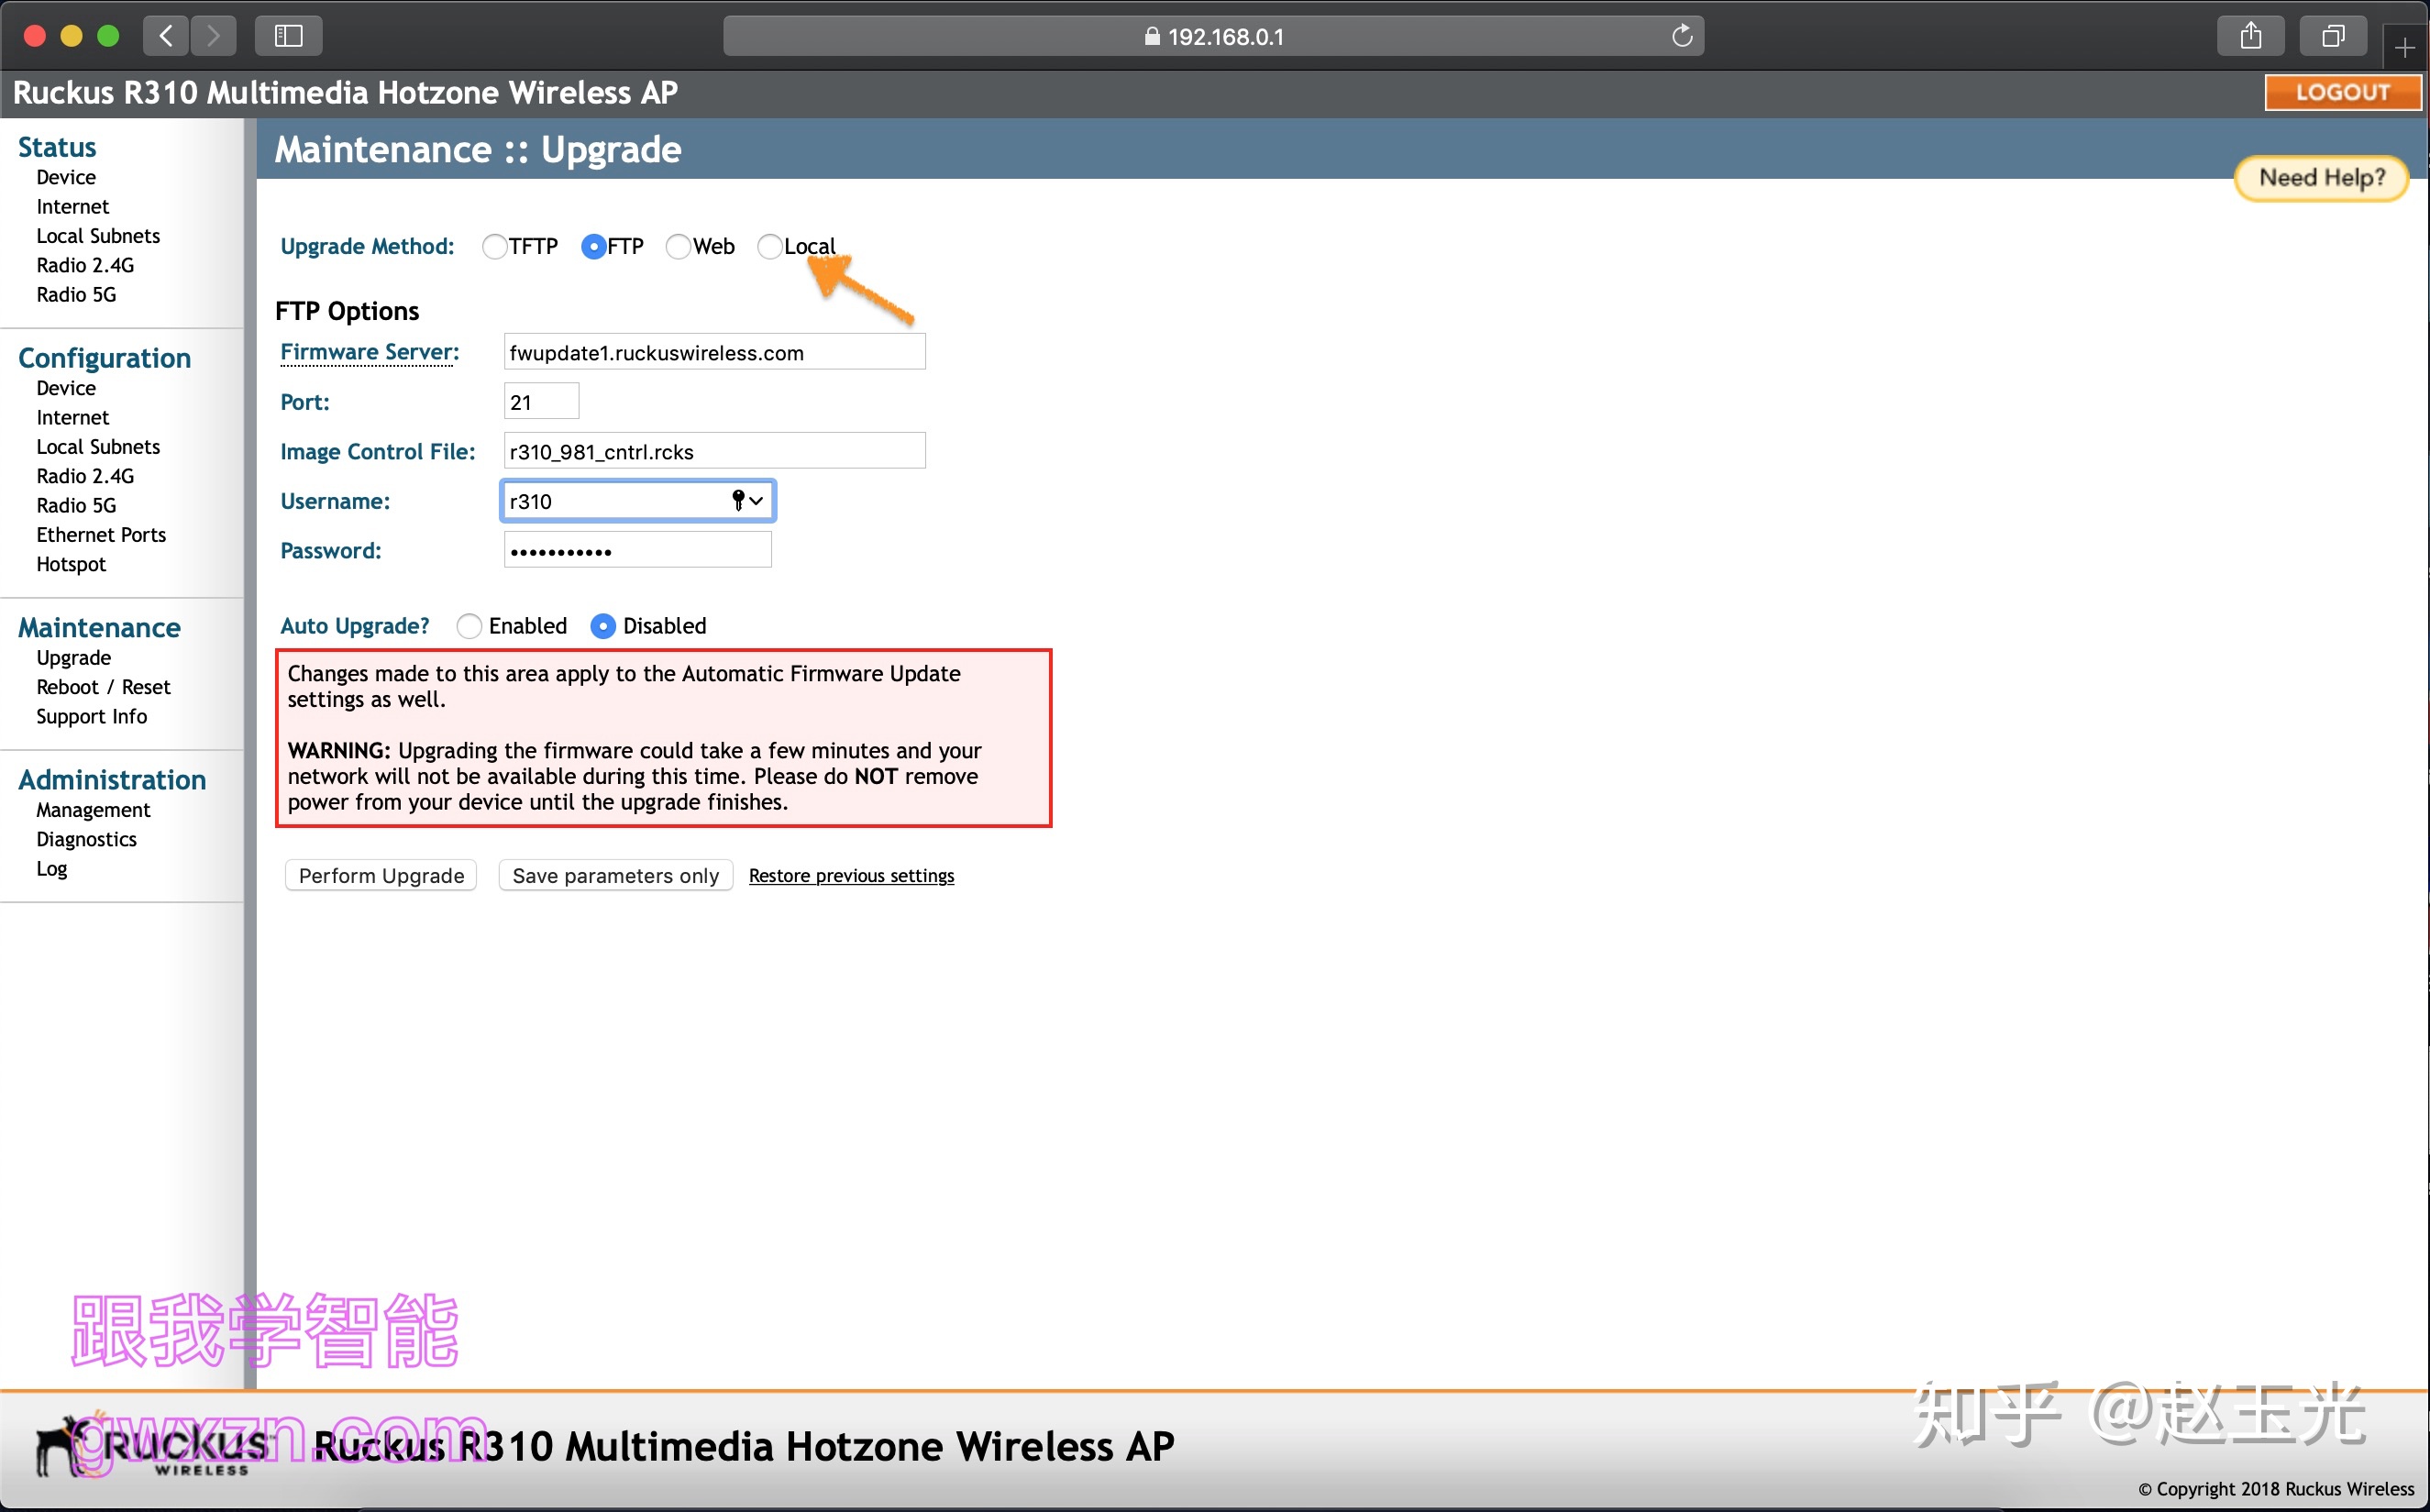The image size is (2430, 1512).
Task: Select Local upgrade method
Action: click(770, 247)
